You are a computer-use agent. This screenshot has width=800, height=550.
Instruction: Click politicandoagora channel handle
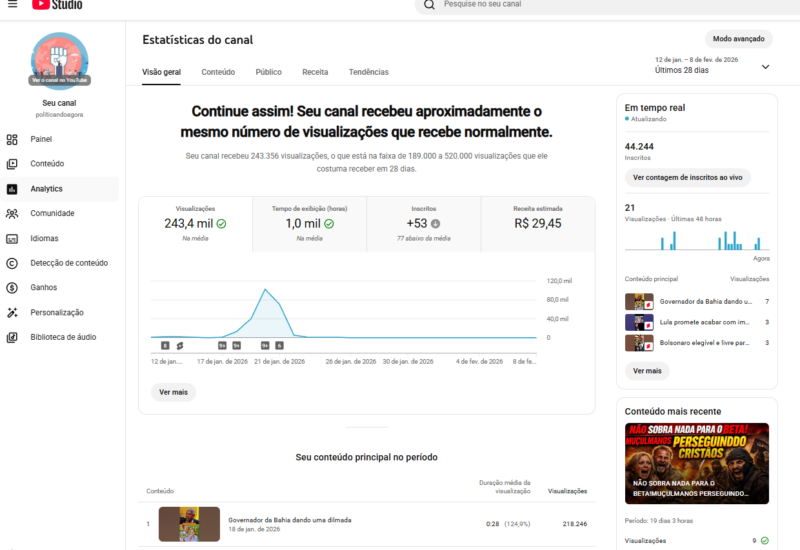pos(59,115)
